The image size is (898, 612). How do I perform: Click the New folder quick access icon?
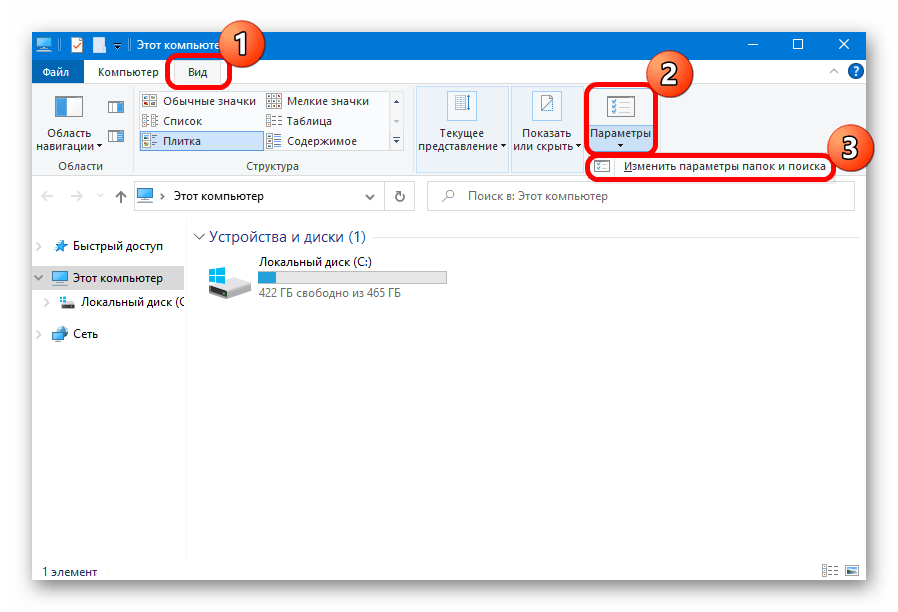[x=99, y=45]
